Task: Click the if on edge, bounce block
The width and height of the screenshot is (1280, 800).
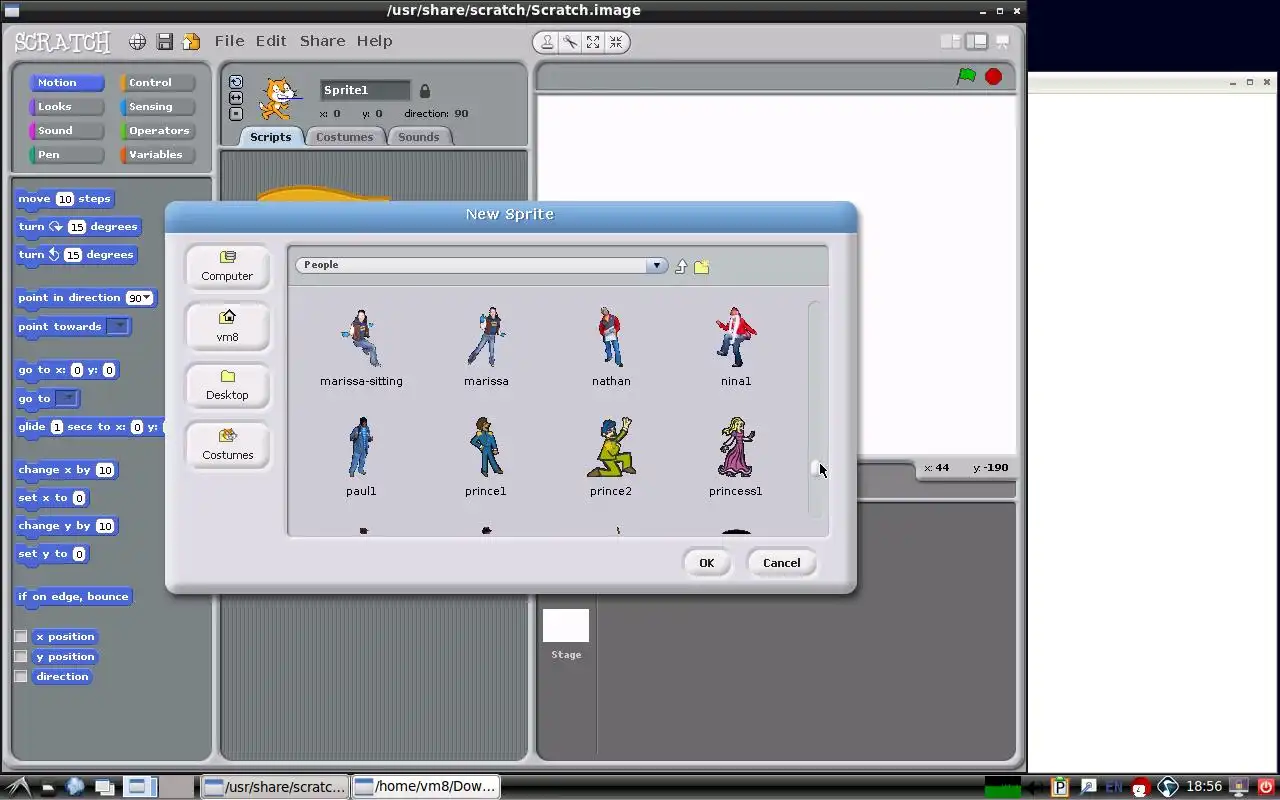Action: coord(73,597)
